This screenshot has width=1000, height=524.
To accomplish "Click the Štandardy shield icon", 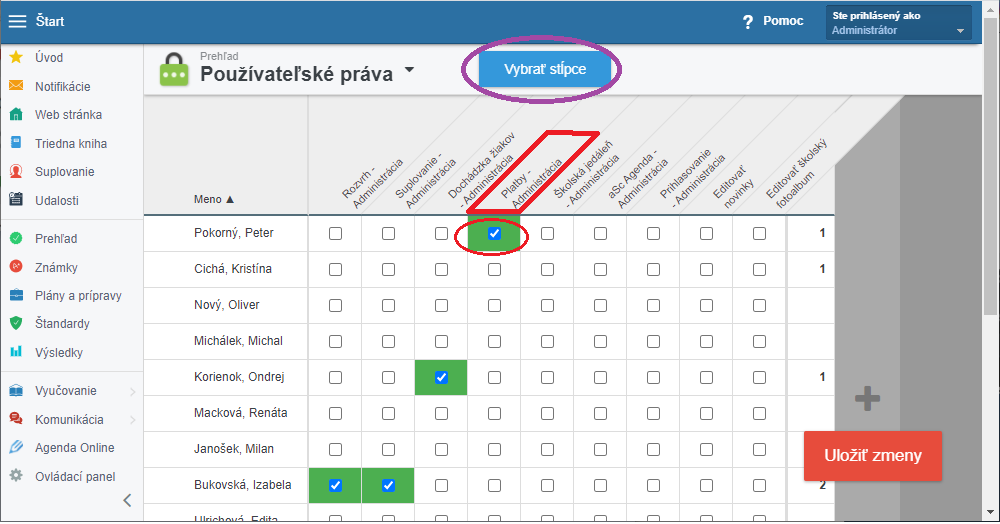I will [x=16, y=323].
